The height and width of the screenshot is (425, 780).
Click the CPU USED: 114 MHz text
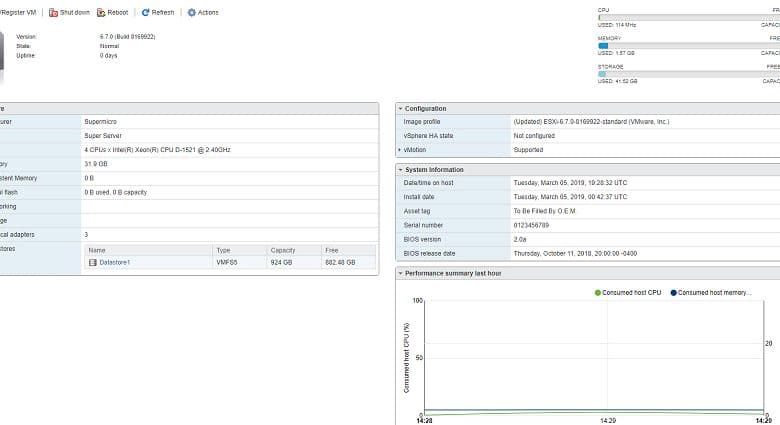[617, 25]
